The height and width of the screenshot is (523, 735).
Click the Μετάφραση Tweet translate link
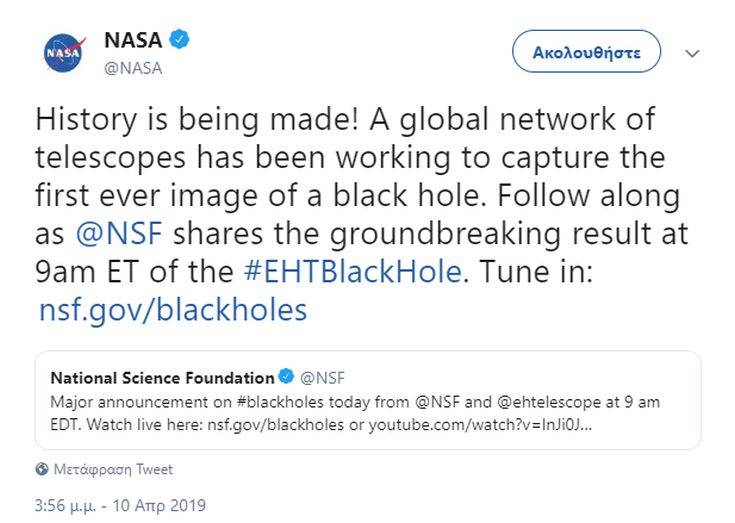pos(113,468)
